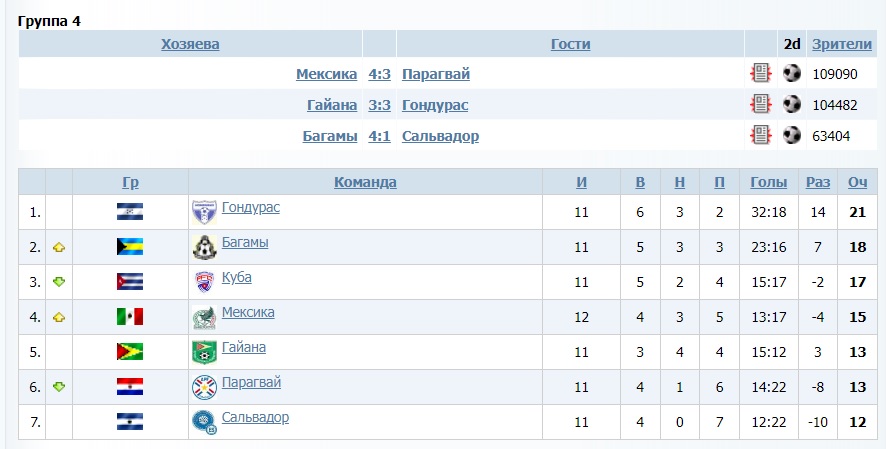The image size is (886, 449).
Task: Sort table by Очки column header
Action: click(857, 182)
